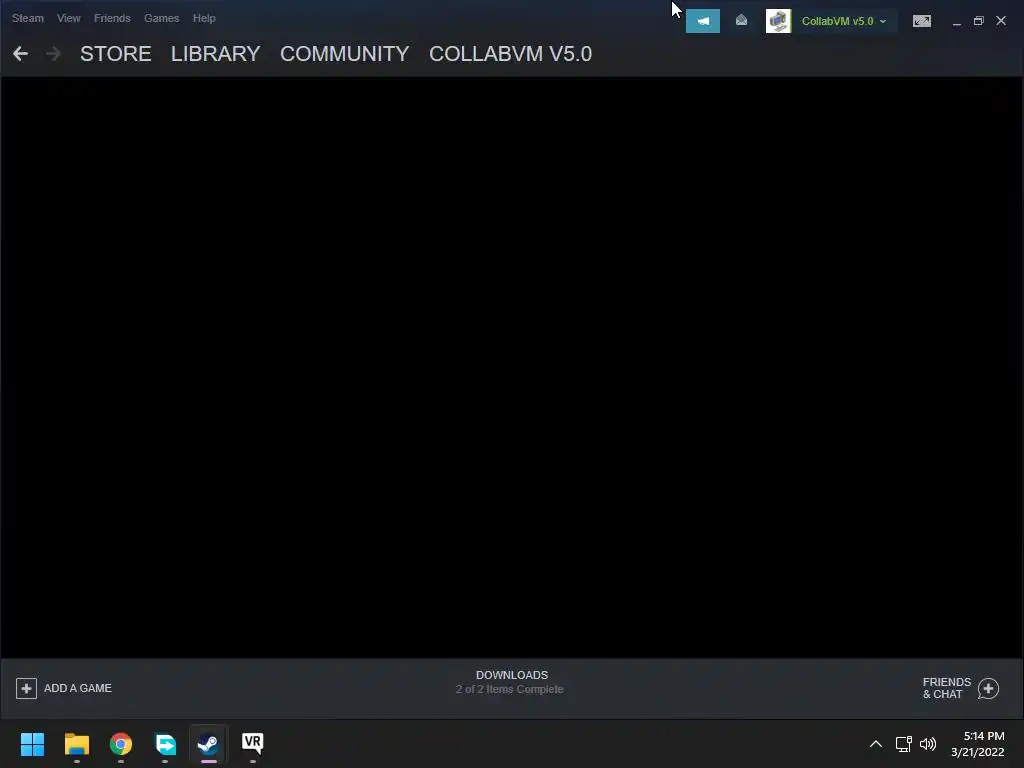Launch Google Chrome from the taskbar
This screenshot has height=768, width=1024.
[121, 744]
